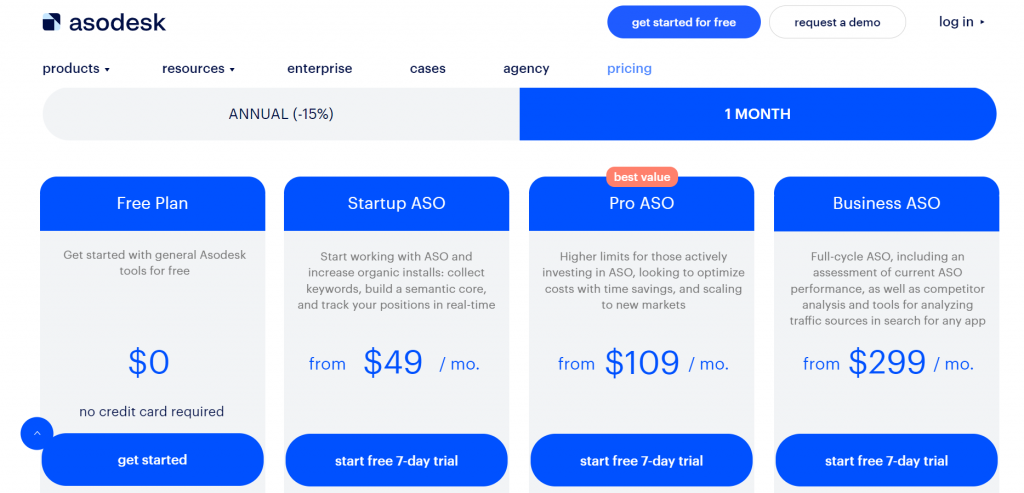Select the pricing menu item

coord(629,69)
